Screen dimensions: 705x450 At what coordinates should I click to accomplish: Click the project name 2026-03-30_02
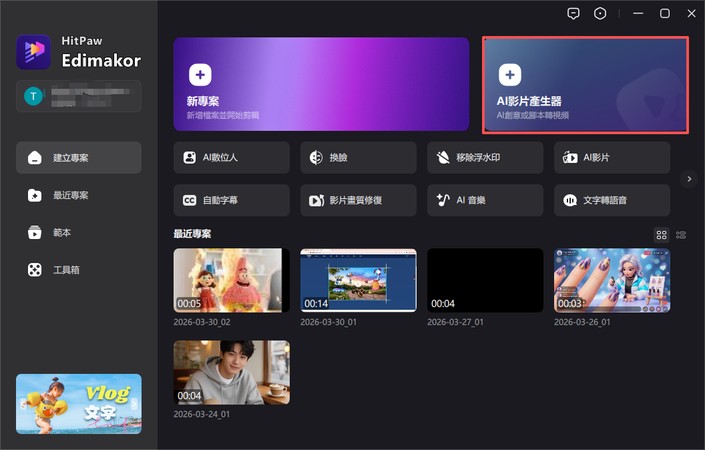202,322
